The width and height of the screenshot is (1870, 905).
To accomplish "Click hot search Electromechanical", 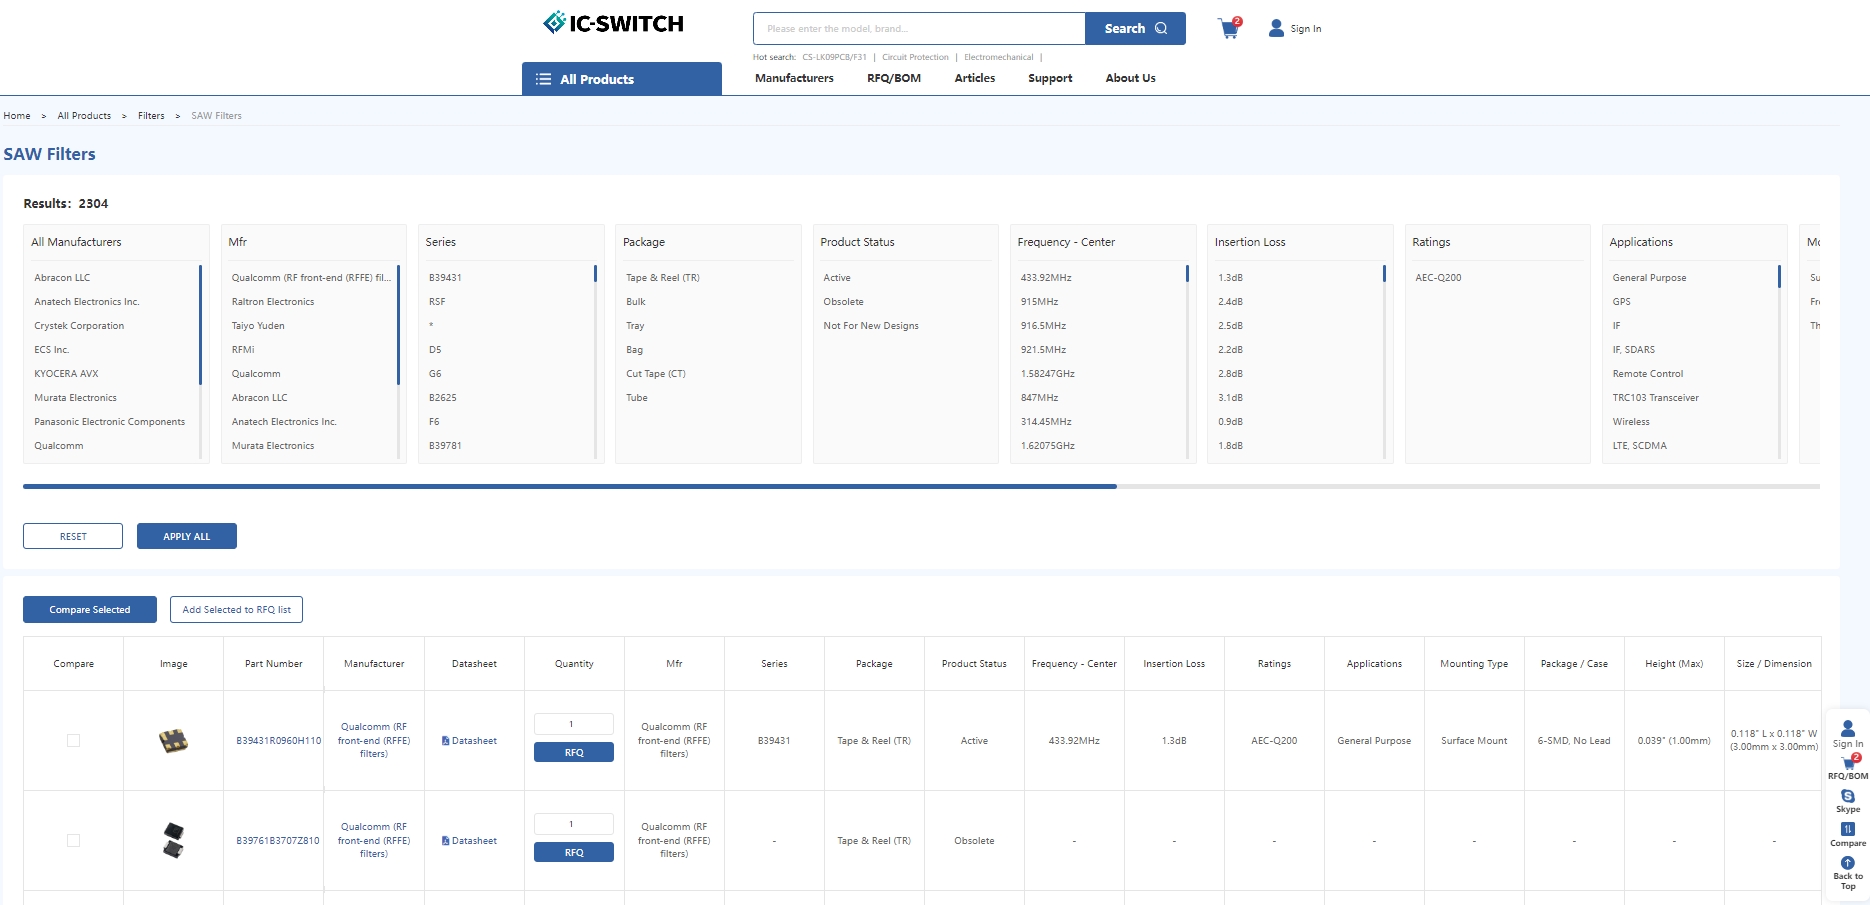I will tap(999, 57).
